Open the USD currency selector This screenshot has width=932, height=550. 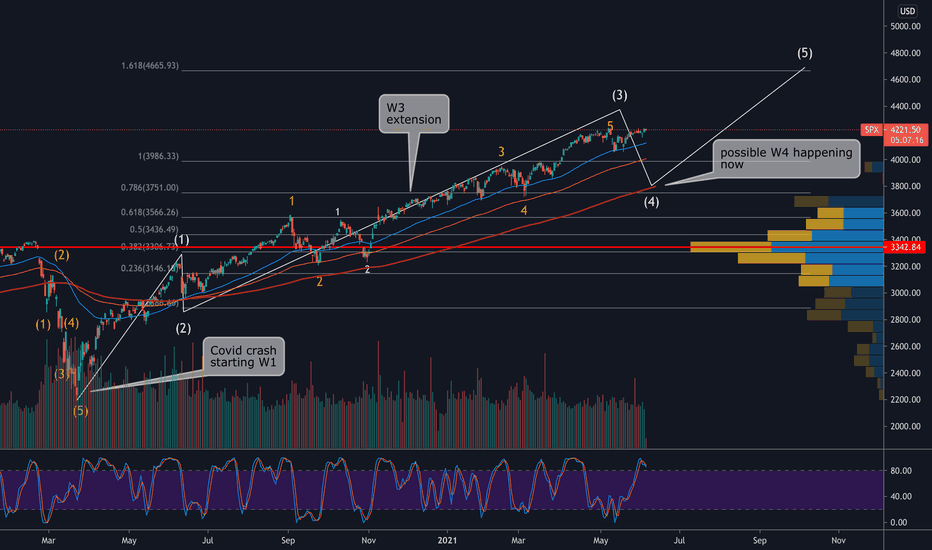coord(907,11)
